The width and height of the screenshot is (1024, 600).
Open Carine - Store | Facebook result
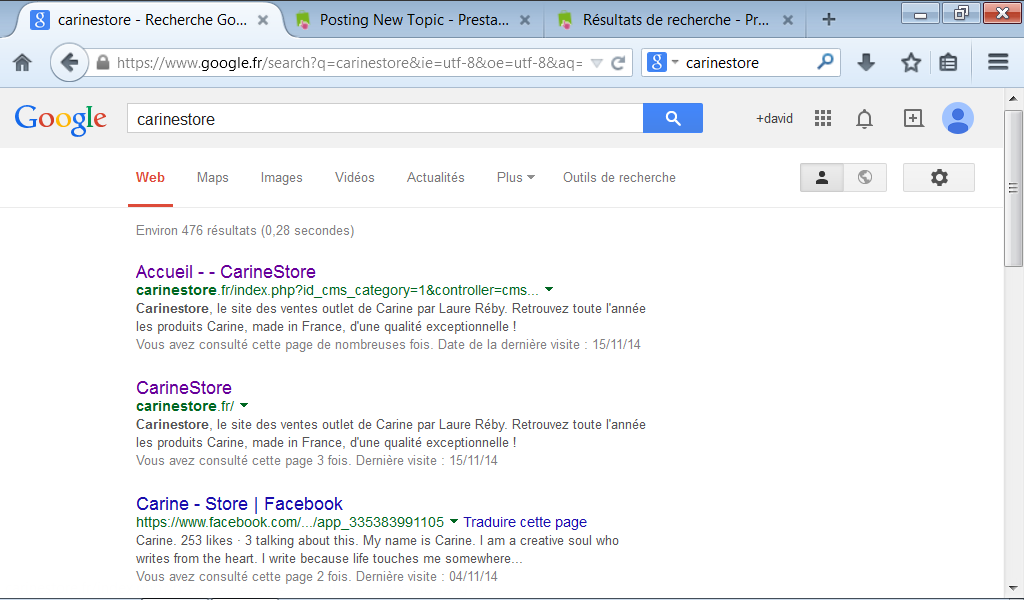239,504
